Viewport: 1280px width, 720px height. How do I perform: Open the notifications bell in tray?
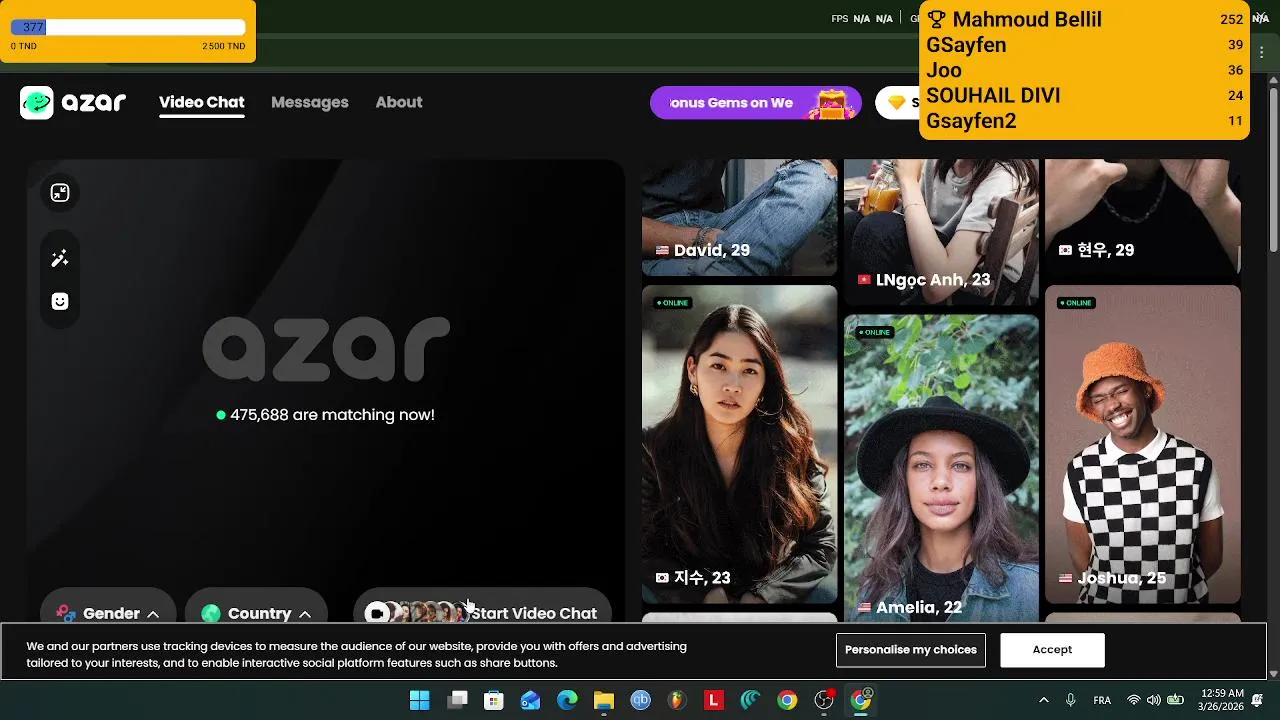pyautogui.click(x=1257, y=700)
